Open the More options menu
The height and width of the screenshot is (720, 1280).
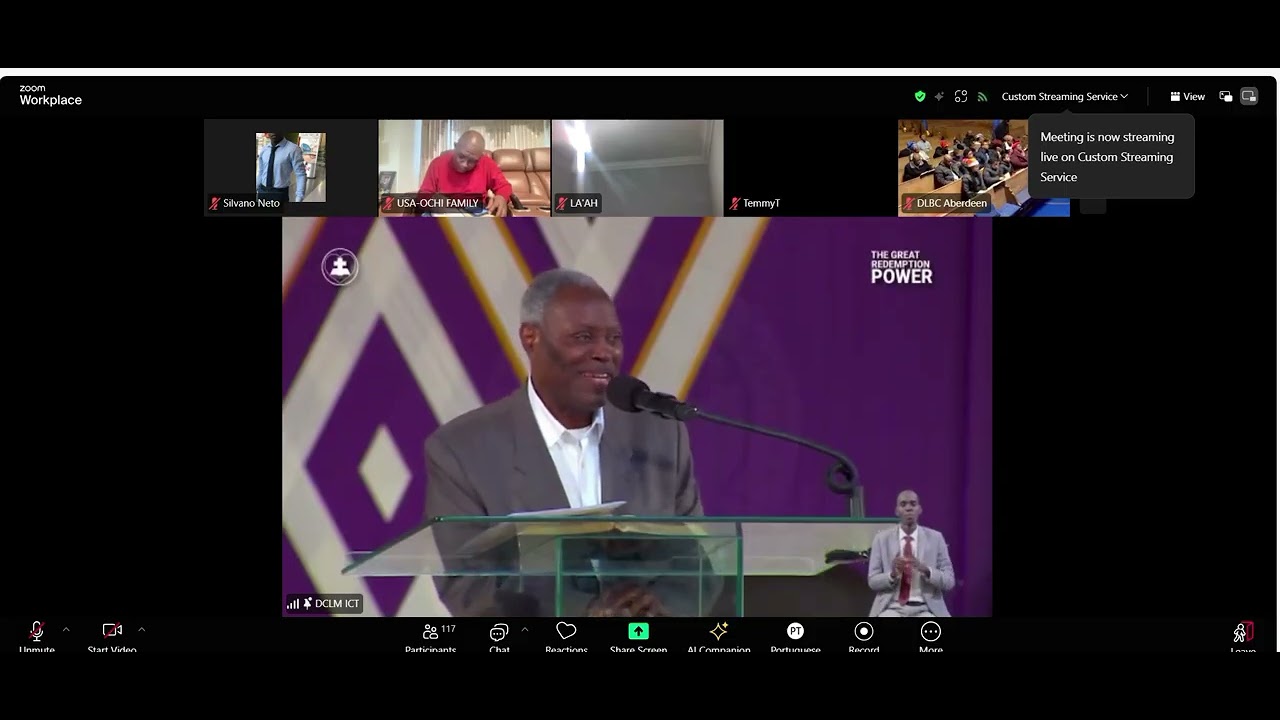[931, 636]
